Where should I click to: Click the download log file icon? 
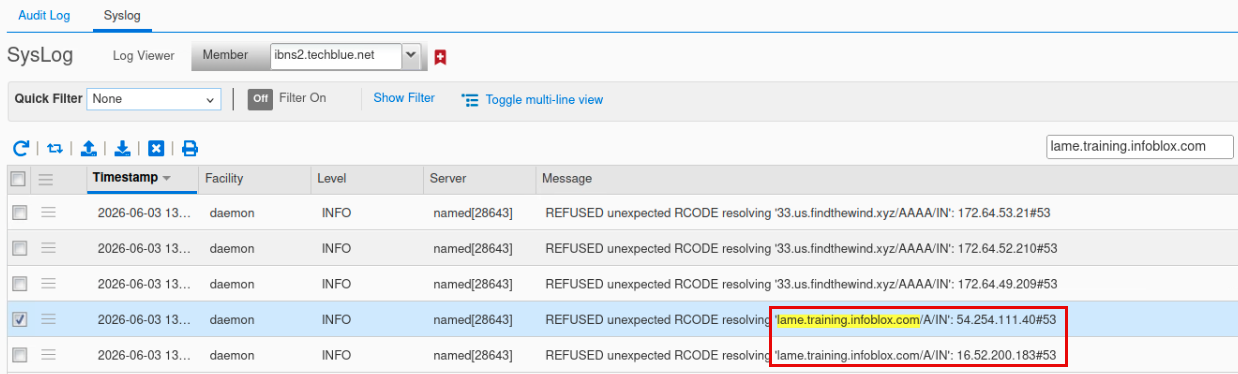tap(122, 148)
